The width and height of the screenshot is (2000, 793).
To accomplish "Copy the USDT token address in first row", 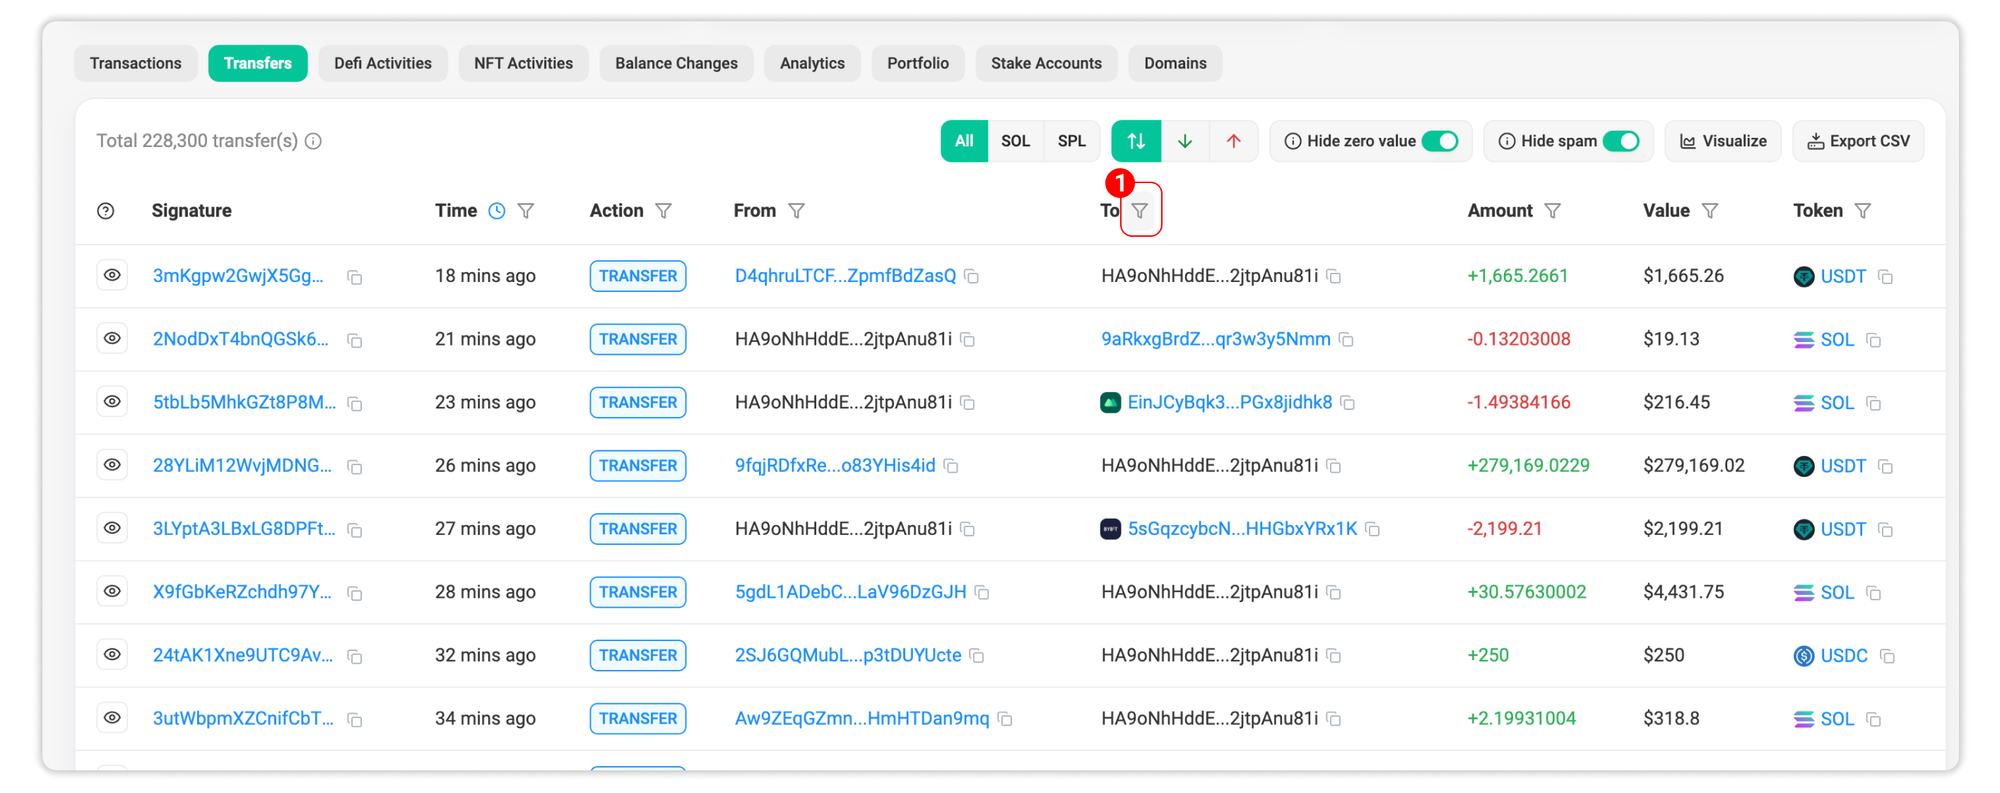I will tap(1885, 277).
